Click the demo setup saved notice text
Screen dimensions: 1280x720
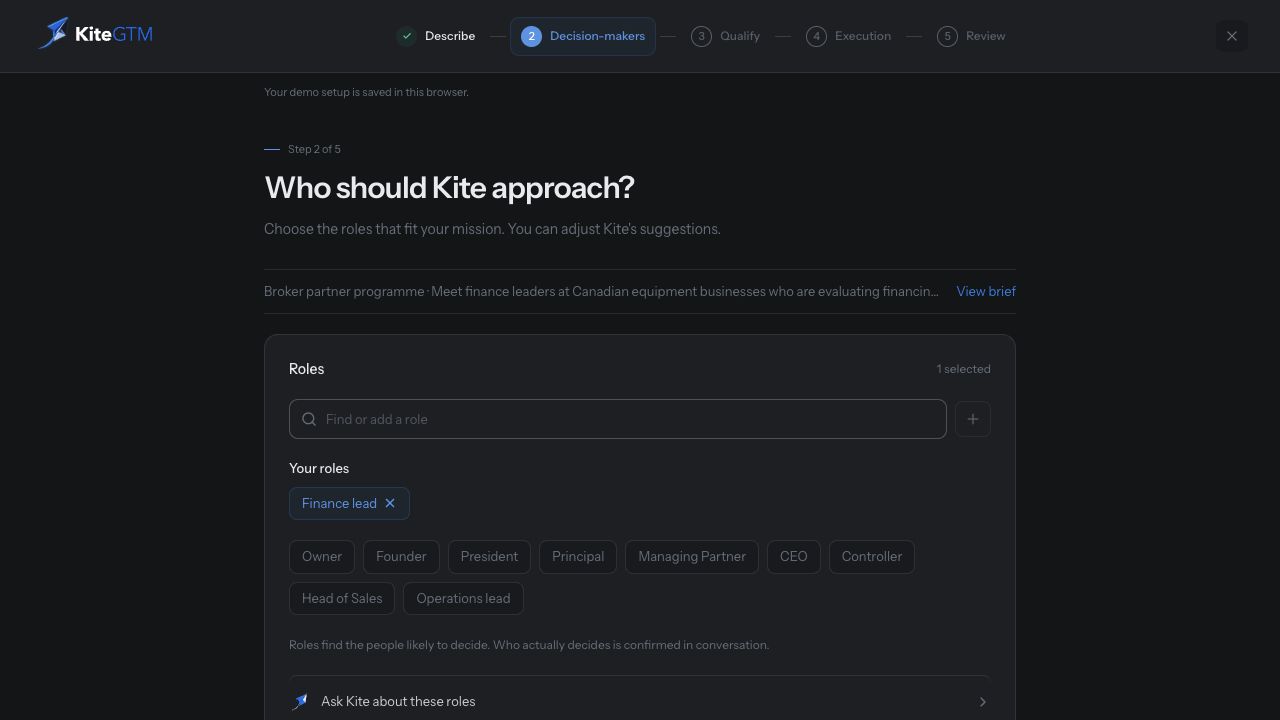coord(366,92)
